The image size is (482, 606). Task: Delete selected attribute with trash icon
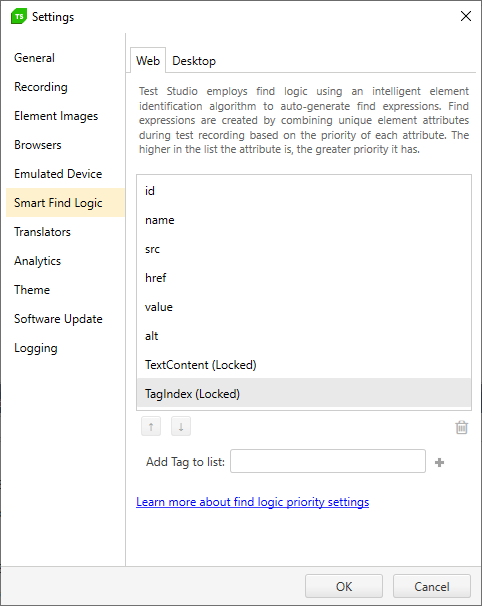[x=462, y=427]
